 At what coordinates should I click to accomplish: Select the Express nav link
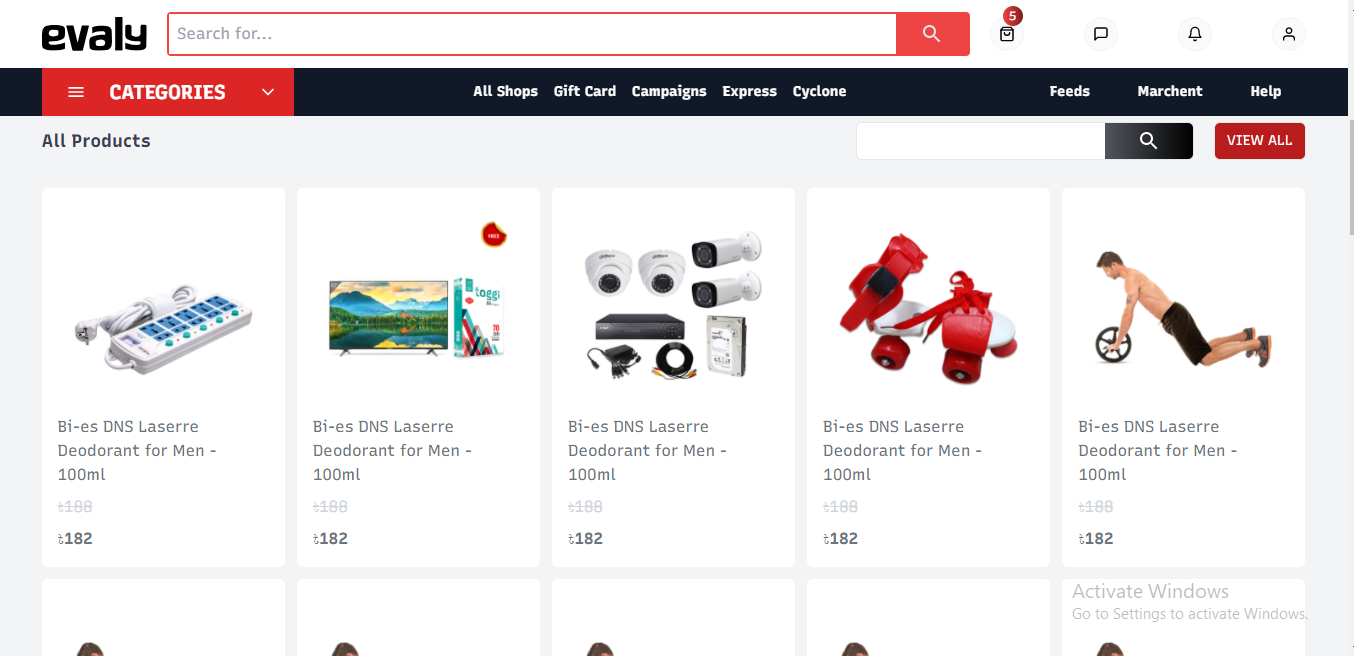pyautogui.click(x=749, y=91)
